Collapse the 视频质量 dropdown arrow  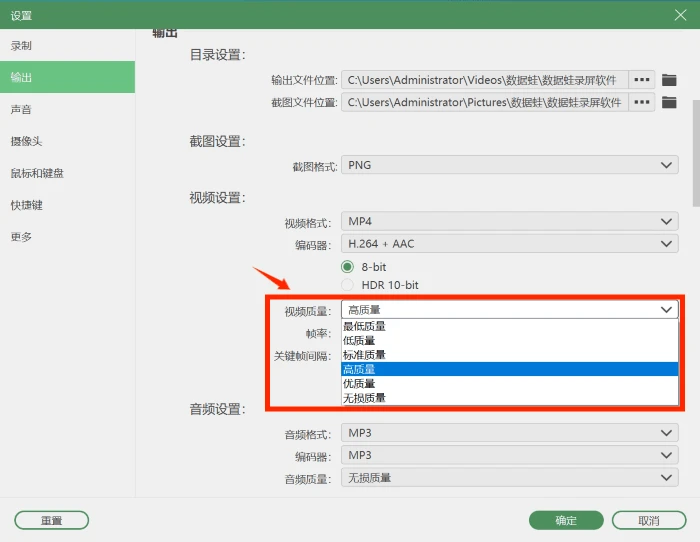(666, 310)
